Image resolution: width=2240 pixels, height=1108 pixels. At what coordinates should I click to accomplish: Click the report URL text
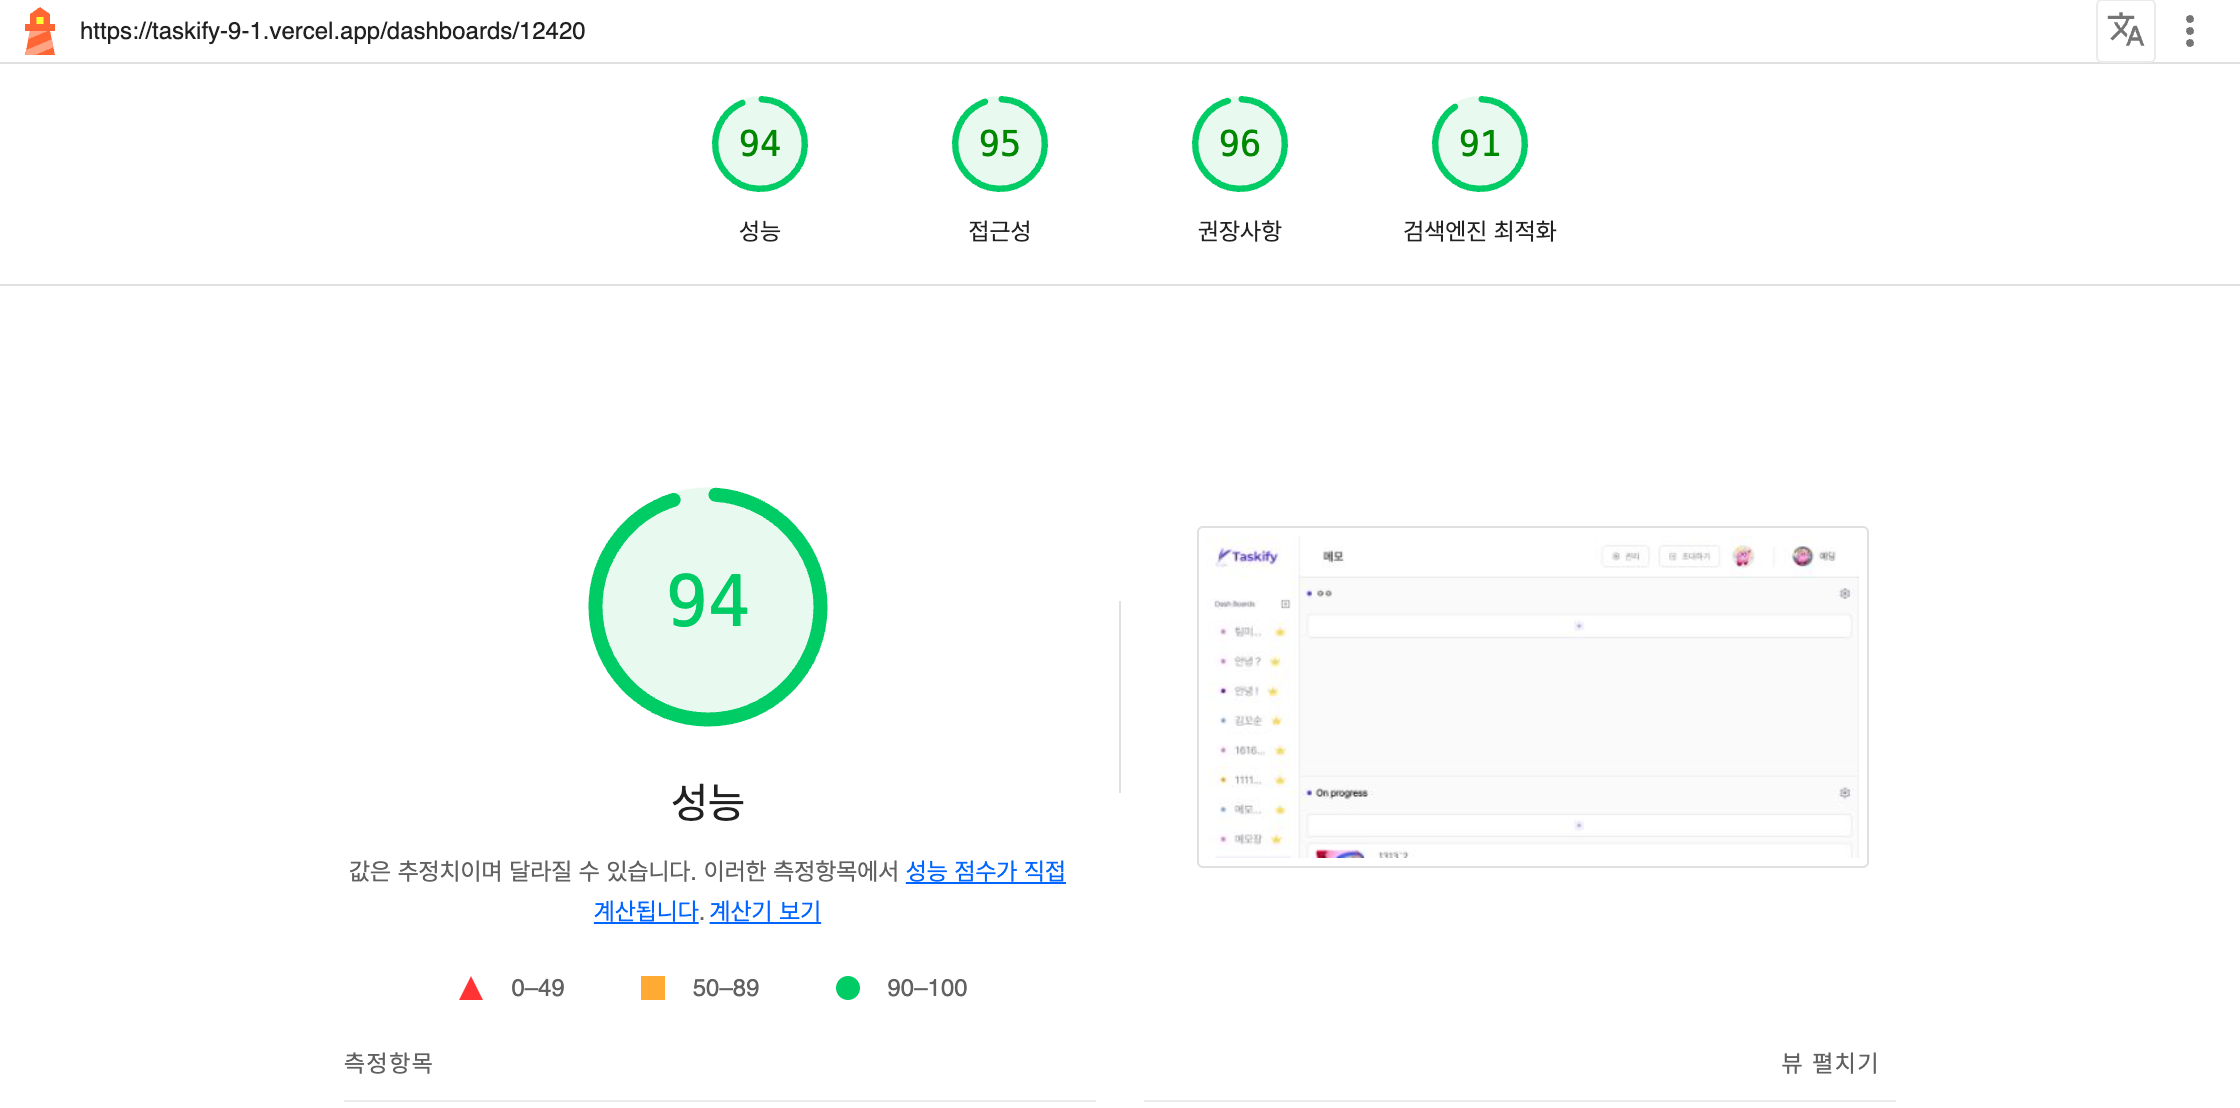click(332, 31)
